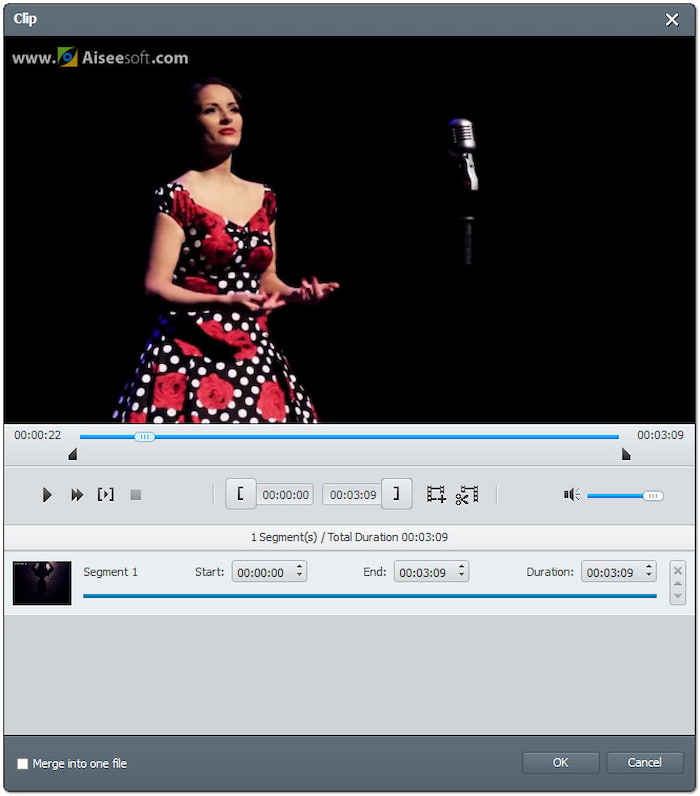The width and height of the screenshot is (700, 796).
Task: Enable Merge into one file checkbox
Action: pos(23,764)
